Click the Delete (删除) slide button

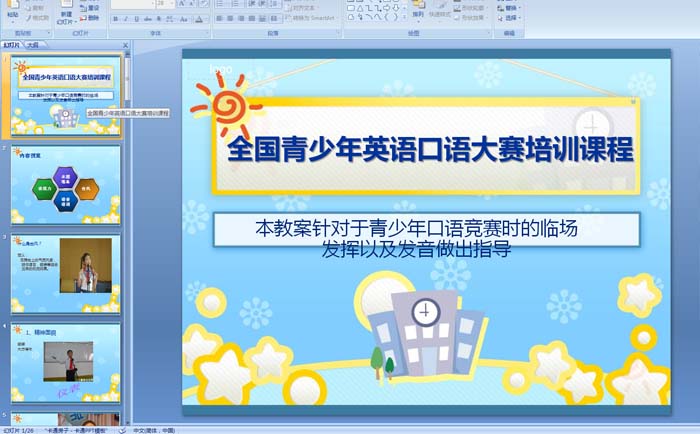(x=90, y=18)
